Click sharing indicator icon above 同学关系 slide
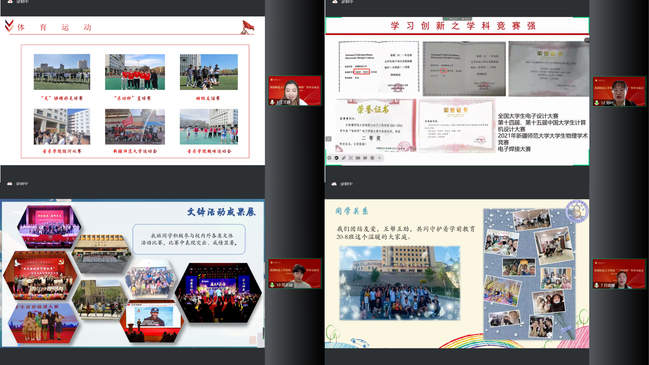The image size is (649, 365). click(x=334, y=184)
